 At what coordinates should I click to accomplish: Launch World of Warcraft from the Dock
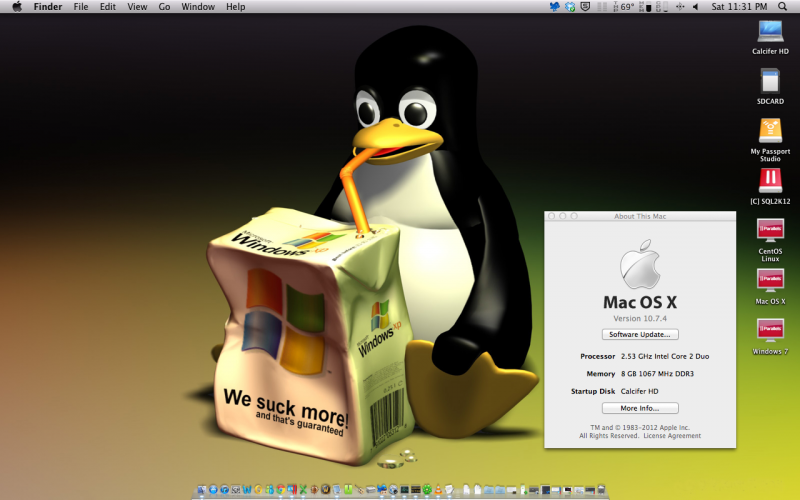point(326,490)
